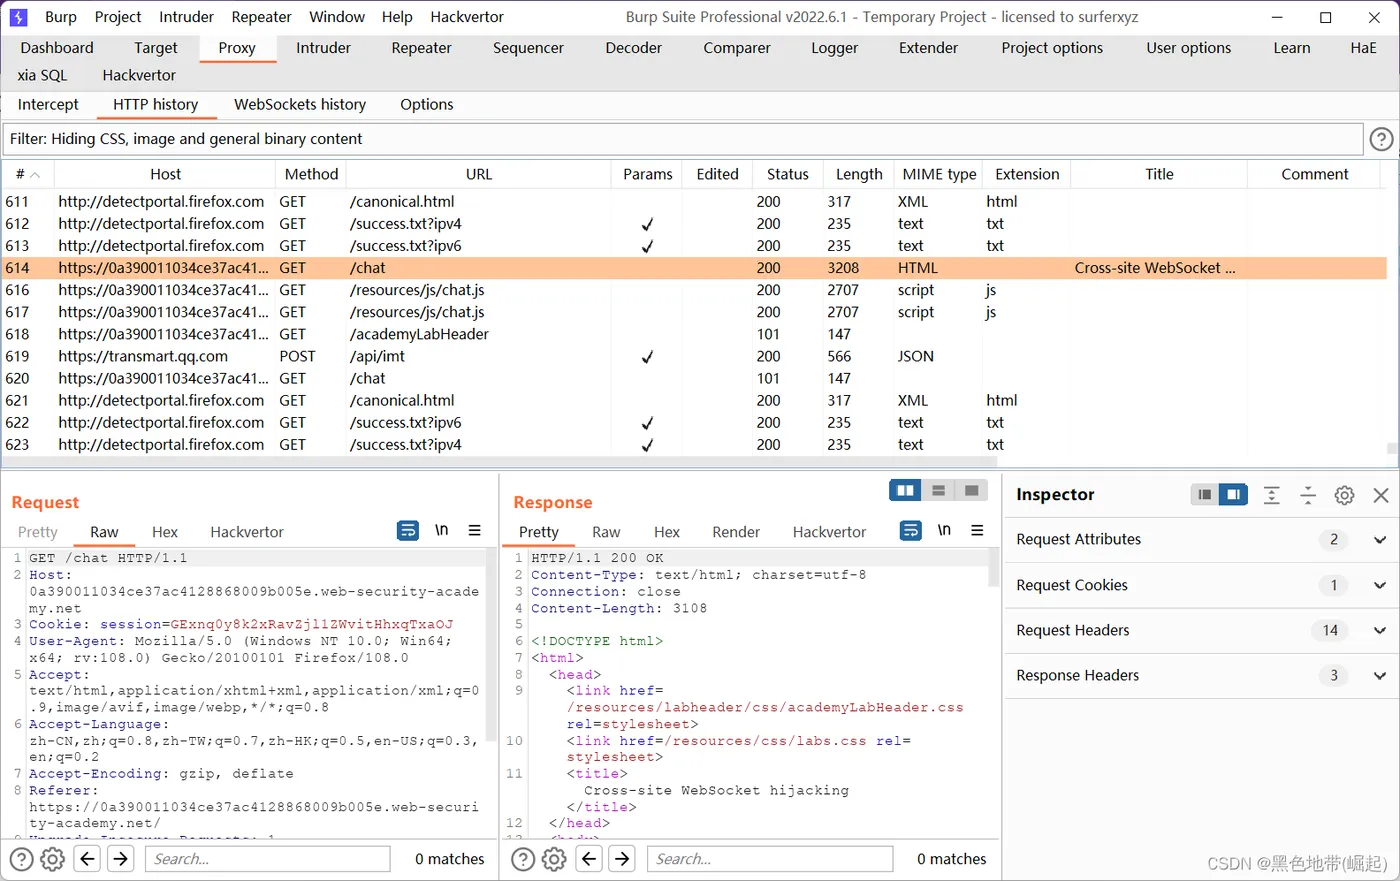
Task: Collapse all Inspector sections icon
Action: pyautogui.click(x=1307, y=495)
